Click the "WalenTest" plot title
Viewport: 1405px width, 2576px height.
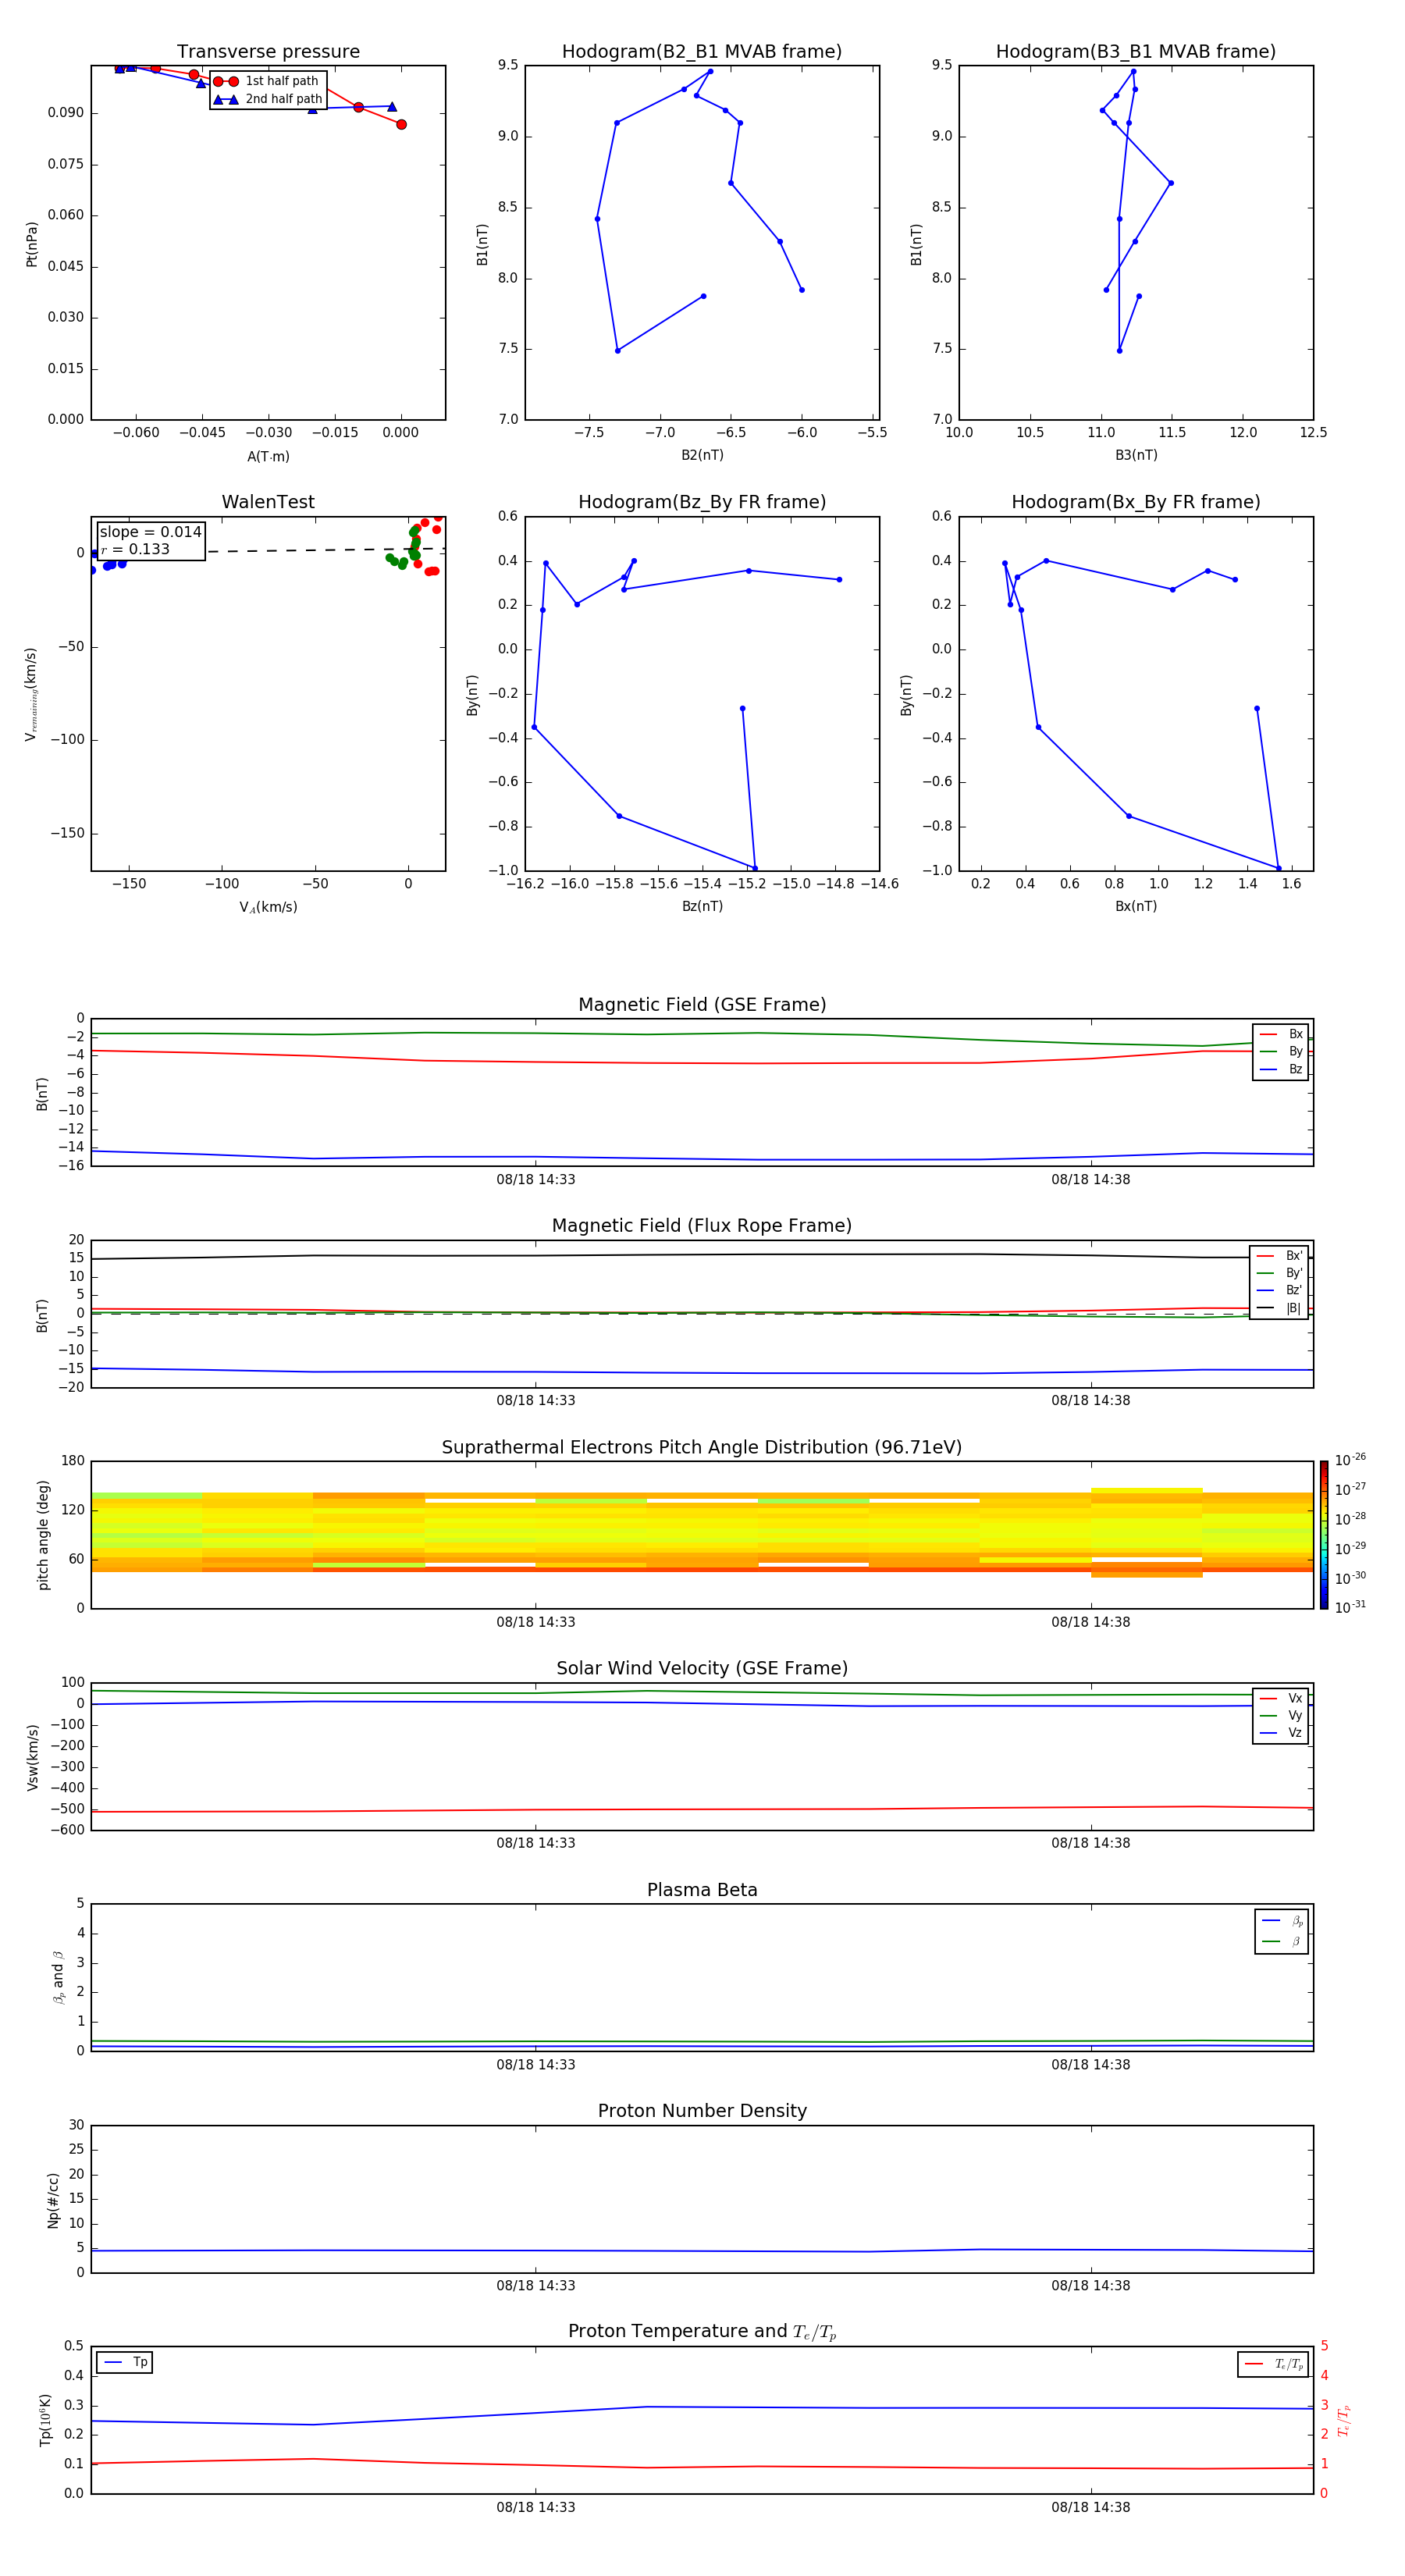coord(268,502)
